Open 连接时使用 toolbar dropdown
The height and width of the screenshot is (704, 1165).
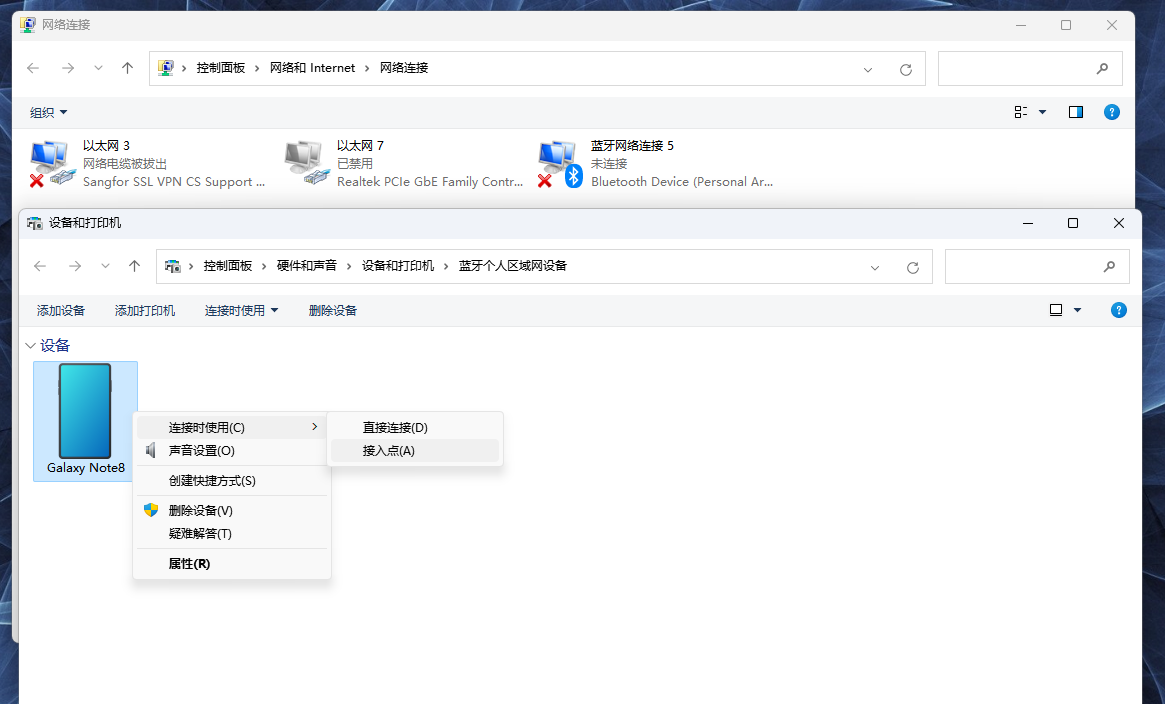click(241, 310)
